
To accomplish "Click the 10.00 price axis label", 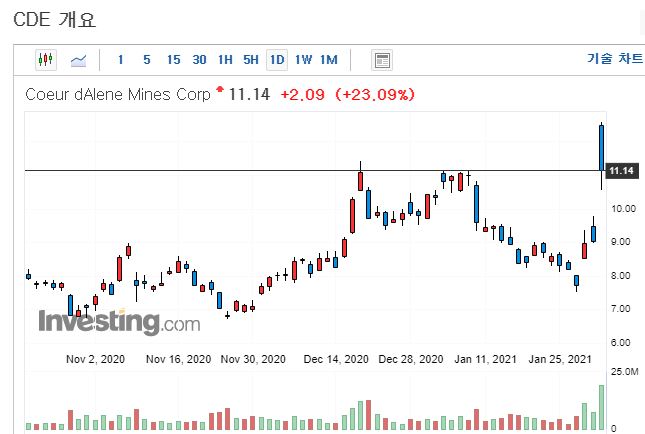I will [x=624, y=209].
